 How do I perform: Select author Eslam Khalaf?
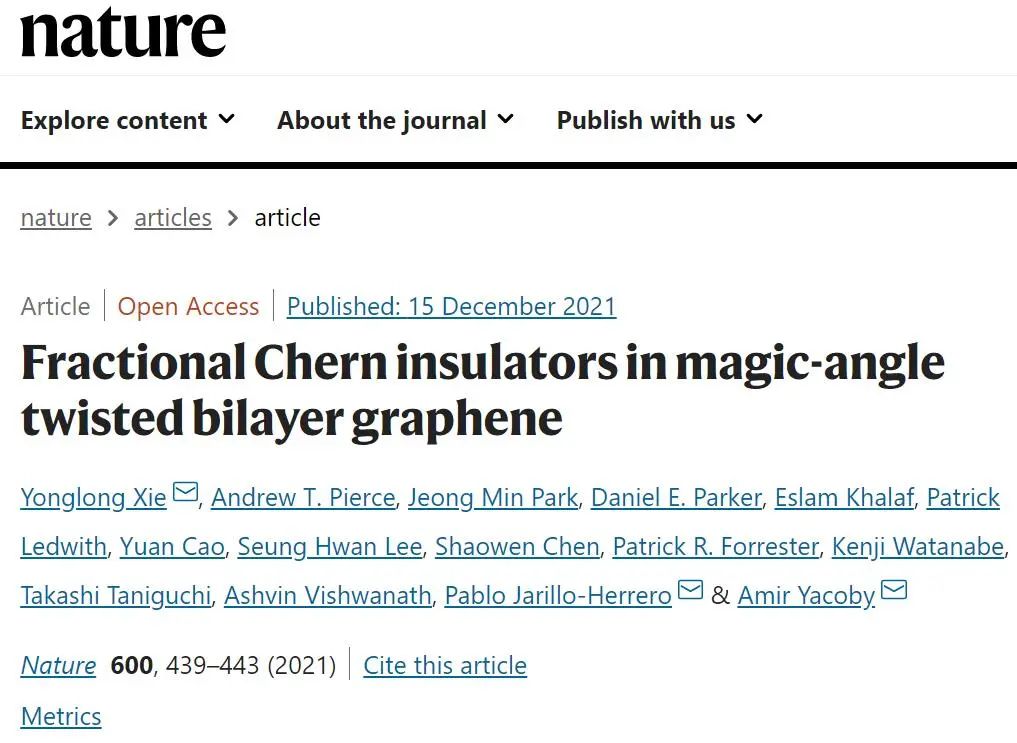(844, 497)
